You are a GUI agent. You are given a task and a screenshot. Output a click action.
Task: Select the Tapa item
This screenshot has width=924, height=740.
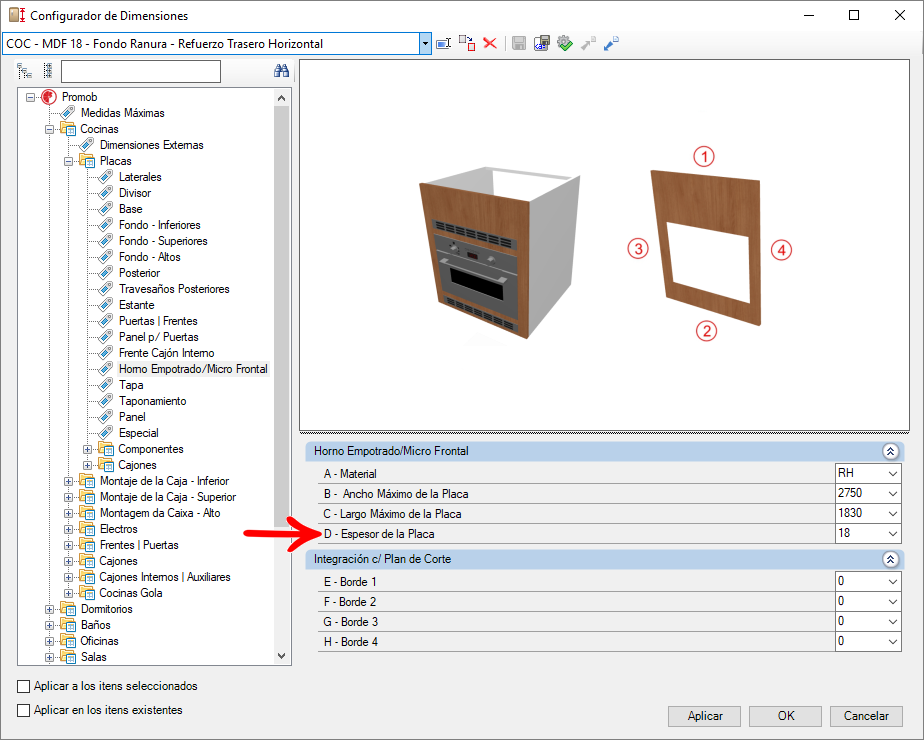[x=131, y=385]
